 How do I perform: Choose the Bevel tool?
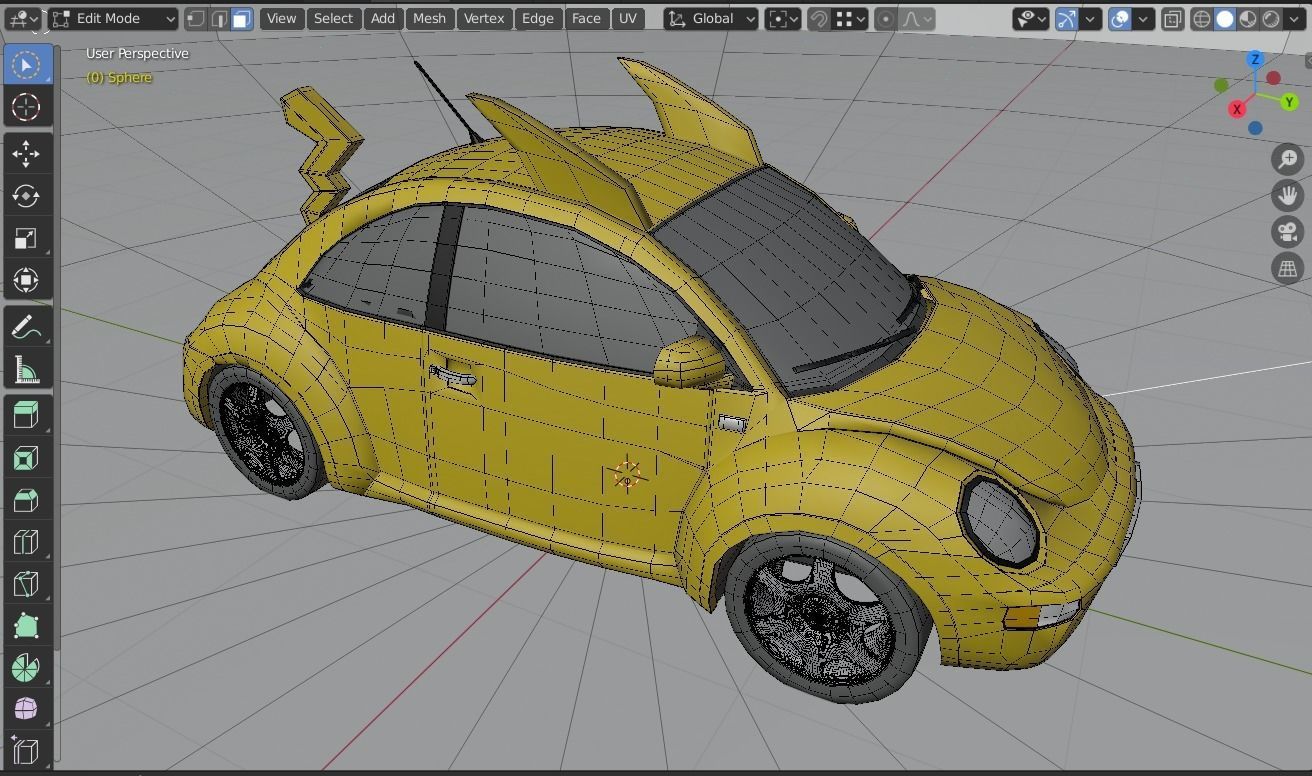[26, 500]
